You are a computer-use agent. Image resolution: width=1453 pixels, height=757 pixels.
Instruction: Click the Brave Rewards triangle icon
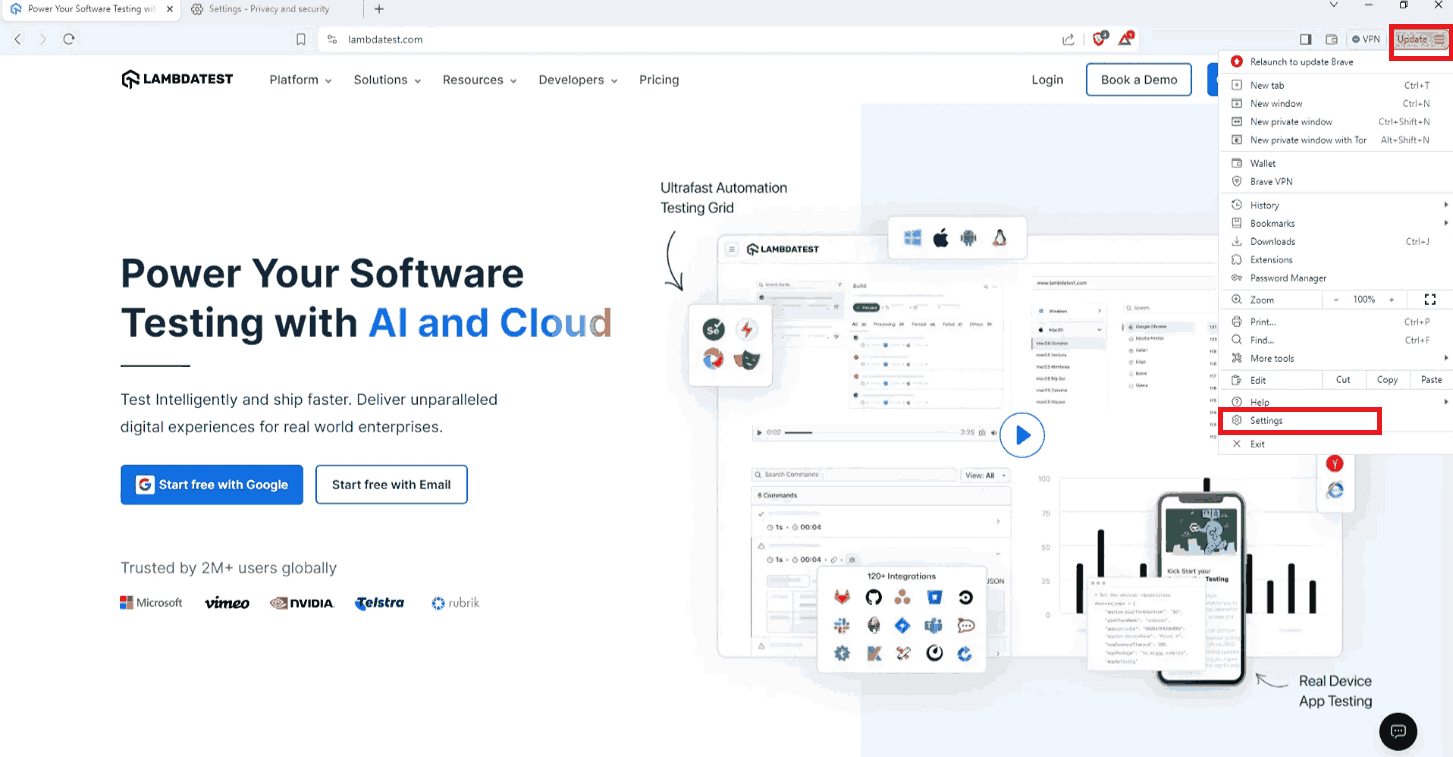click(x=1125, y=38)
